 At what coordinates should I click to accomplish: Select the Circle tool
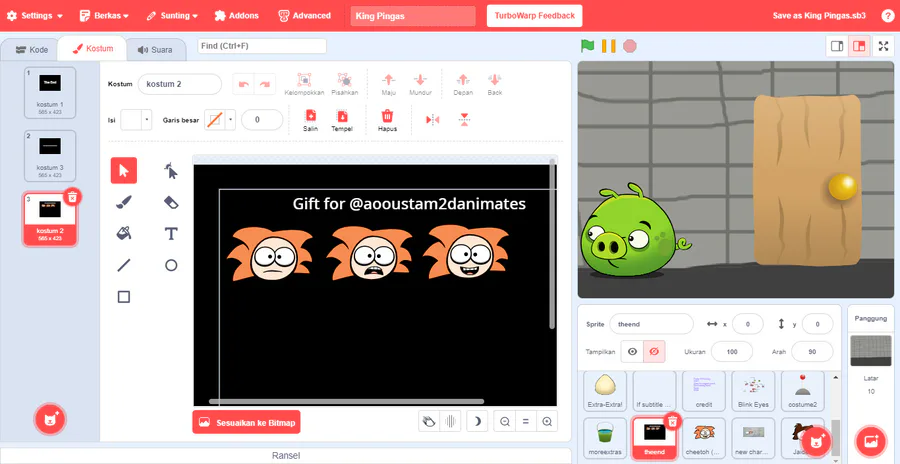171,265
